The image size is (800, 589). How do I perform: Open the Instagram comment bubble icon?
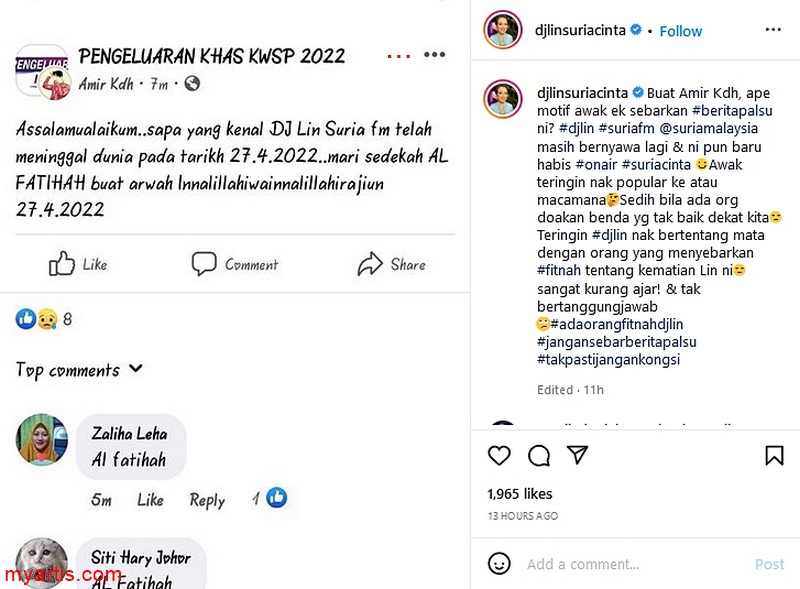pyautogui.click(x=539, y=455)
